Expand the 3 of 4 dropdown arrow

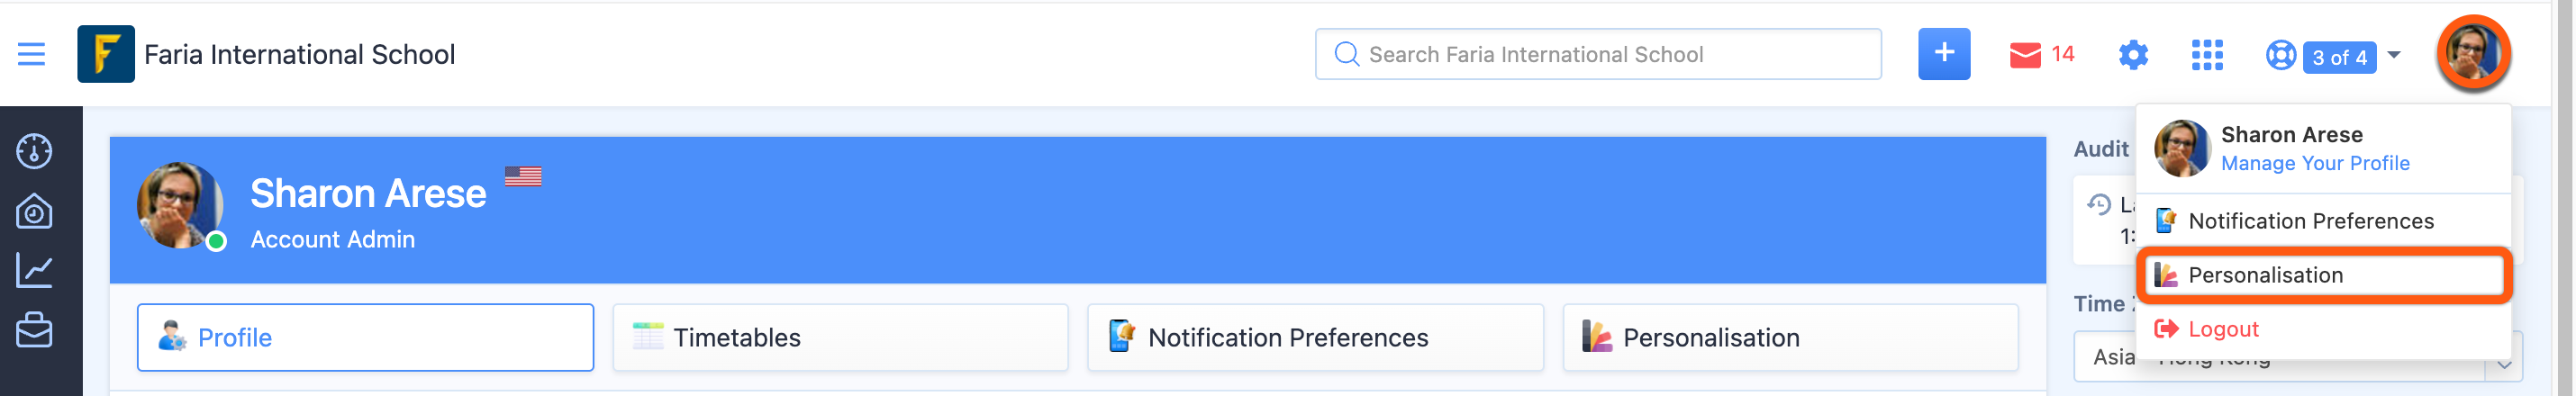(2394, 55)
